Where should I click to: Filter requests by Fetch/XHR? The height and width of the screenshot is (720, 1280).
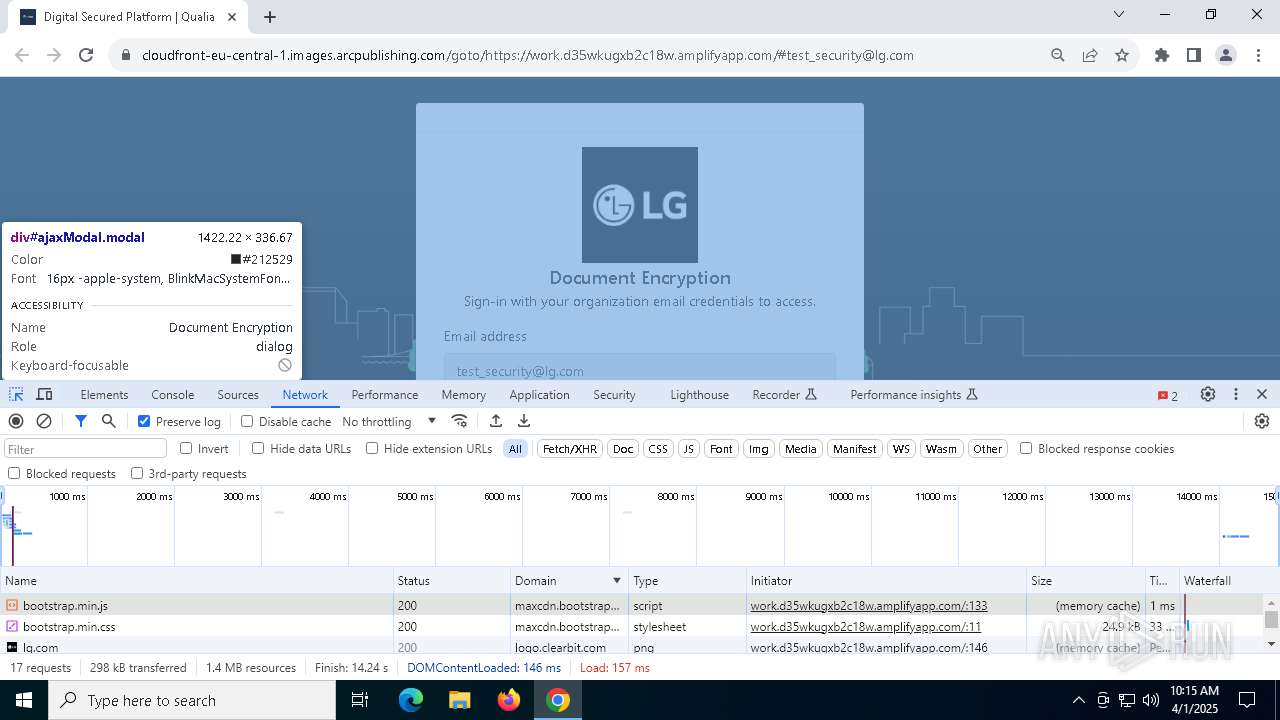pyautogui.click(x=570, y=449)
